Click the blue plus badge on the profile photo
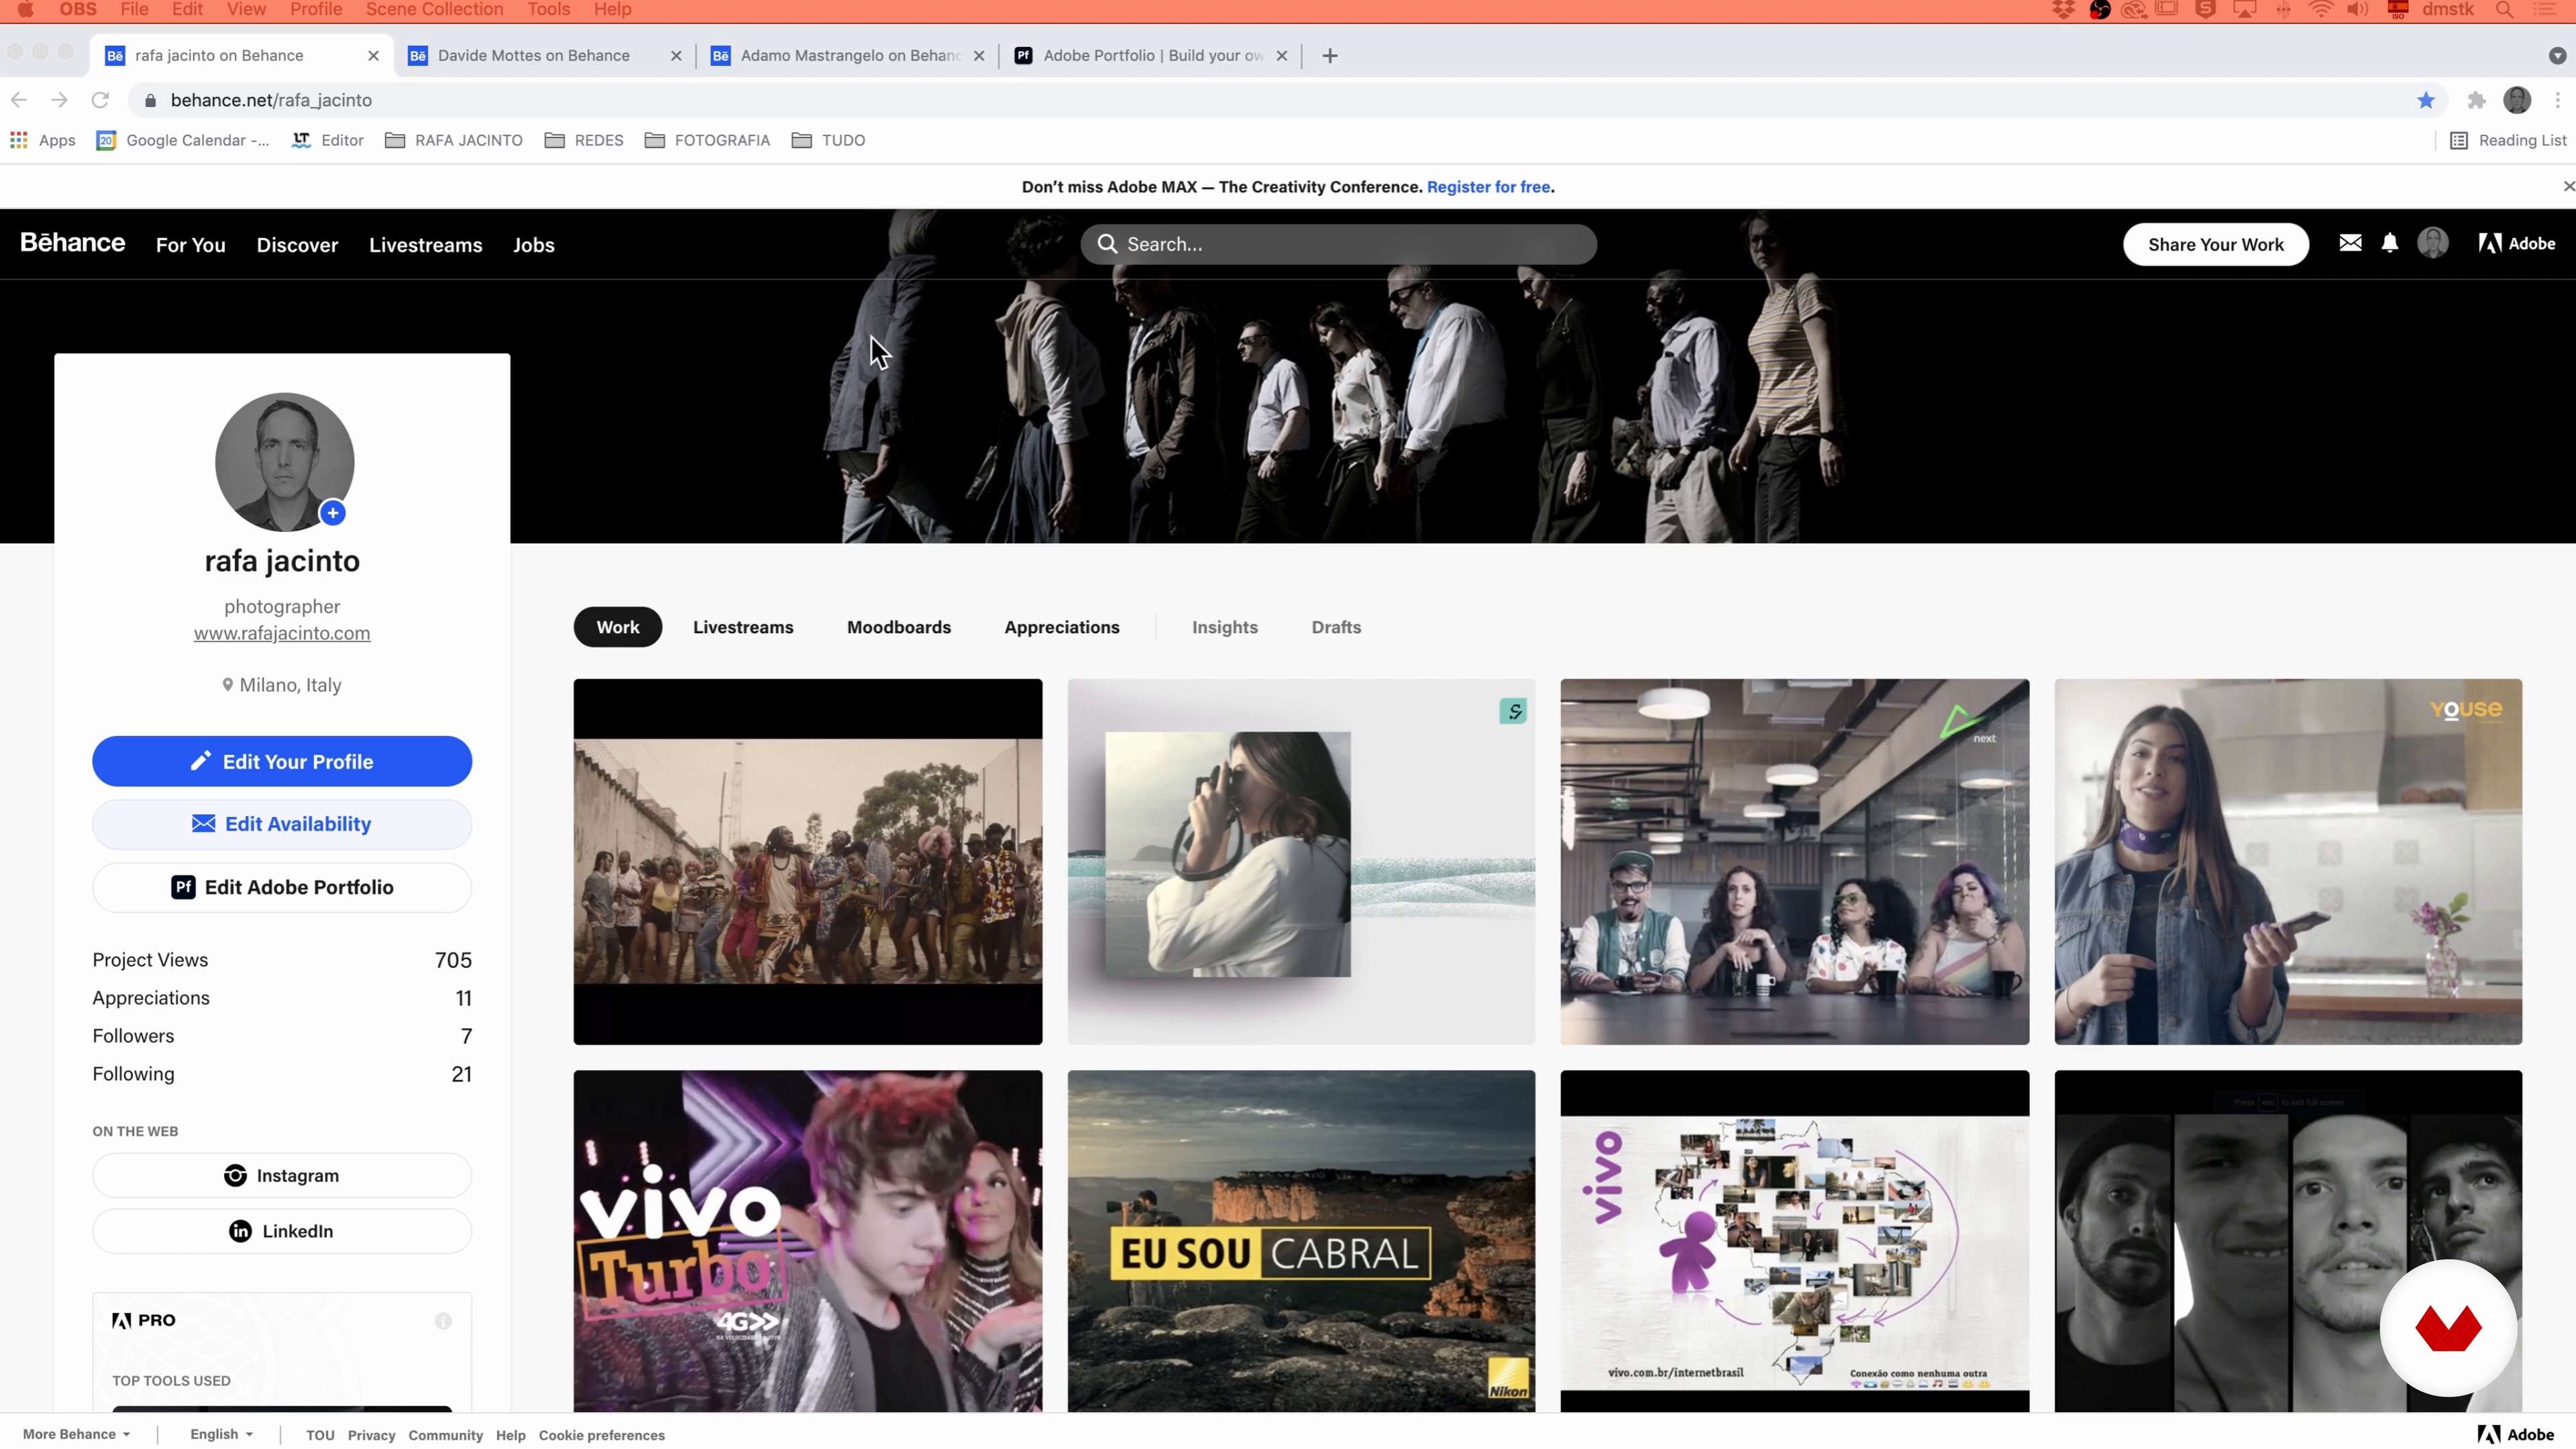Image resolution: width=2576 pixels, height=1449 pixels. (333, 513)
